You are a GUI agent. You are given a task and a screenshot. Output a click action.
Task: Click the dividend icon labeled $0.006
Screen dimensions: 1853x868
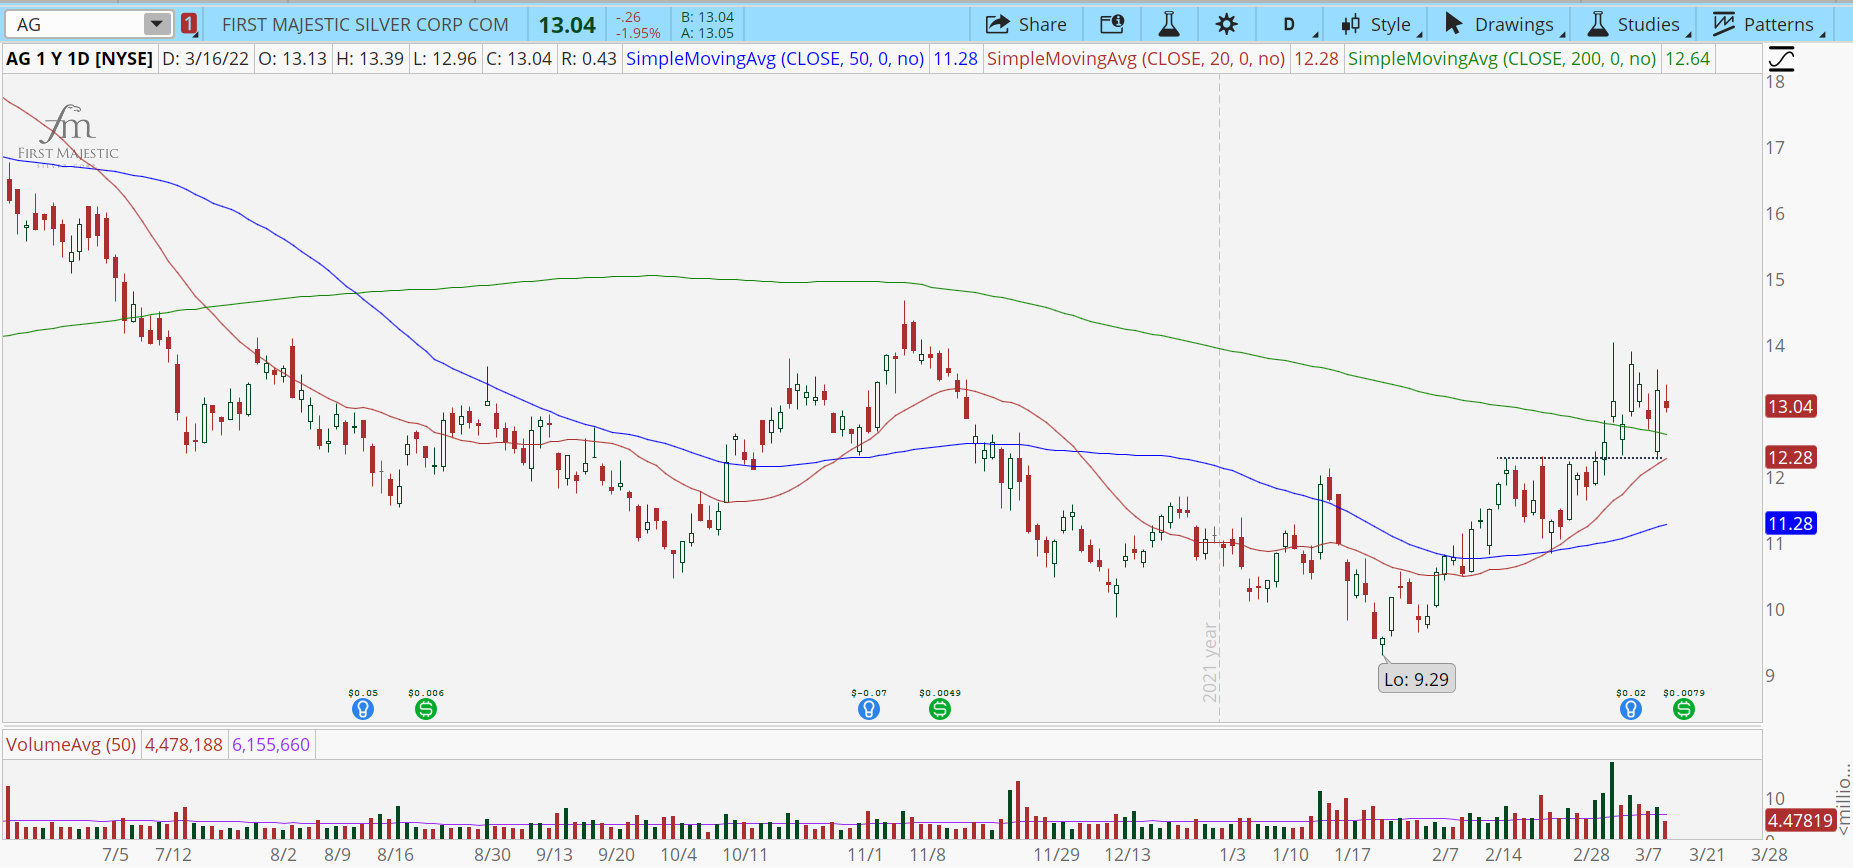point(426,709)
